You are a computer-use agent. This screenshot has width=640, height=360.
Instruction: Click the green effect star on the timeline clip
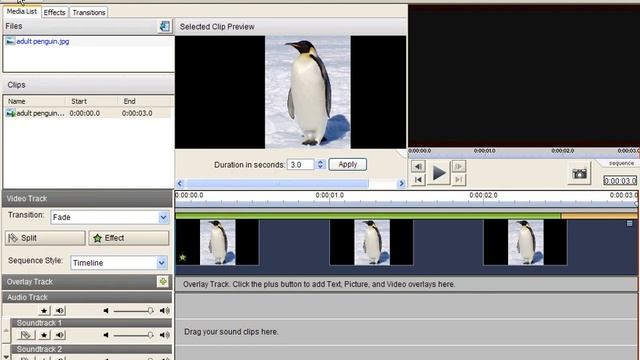pyautogui.click(x=183, y=257)
